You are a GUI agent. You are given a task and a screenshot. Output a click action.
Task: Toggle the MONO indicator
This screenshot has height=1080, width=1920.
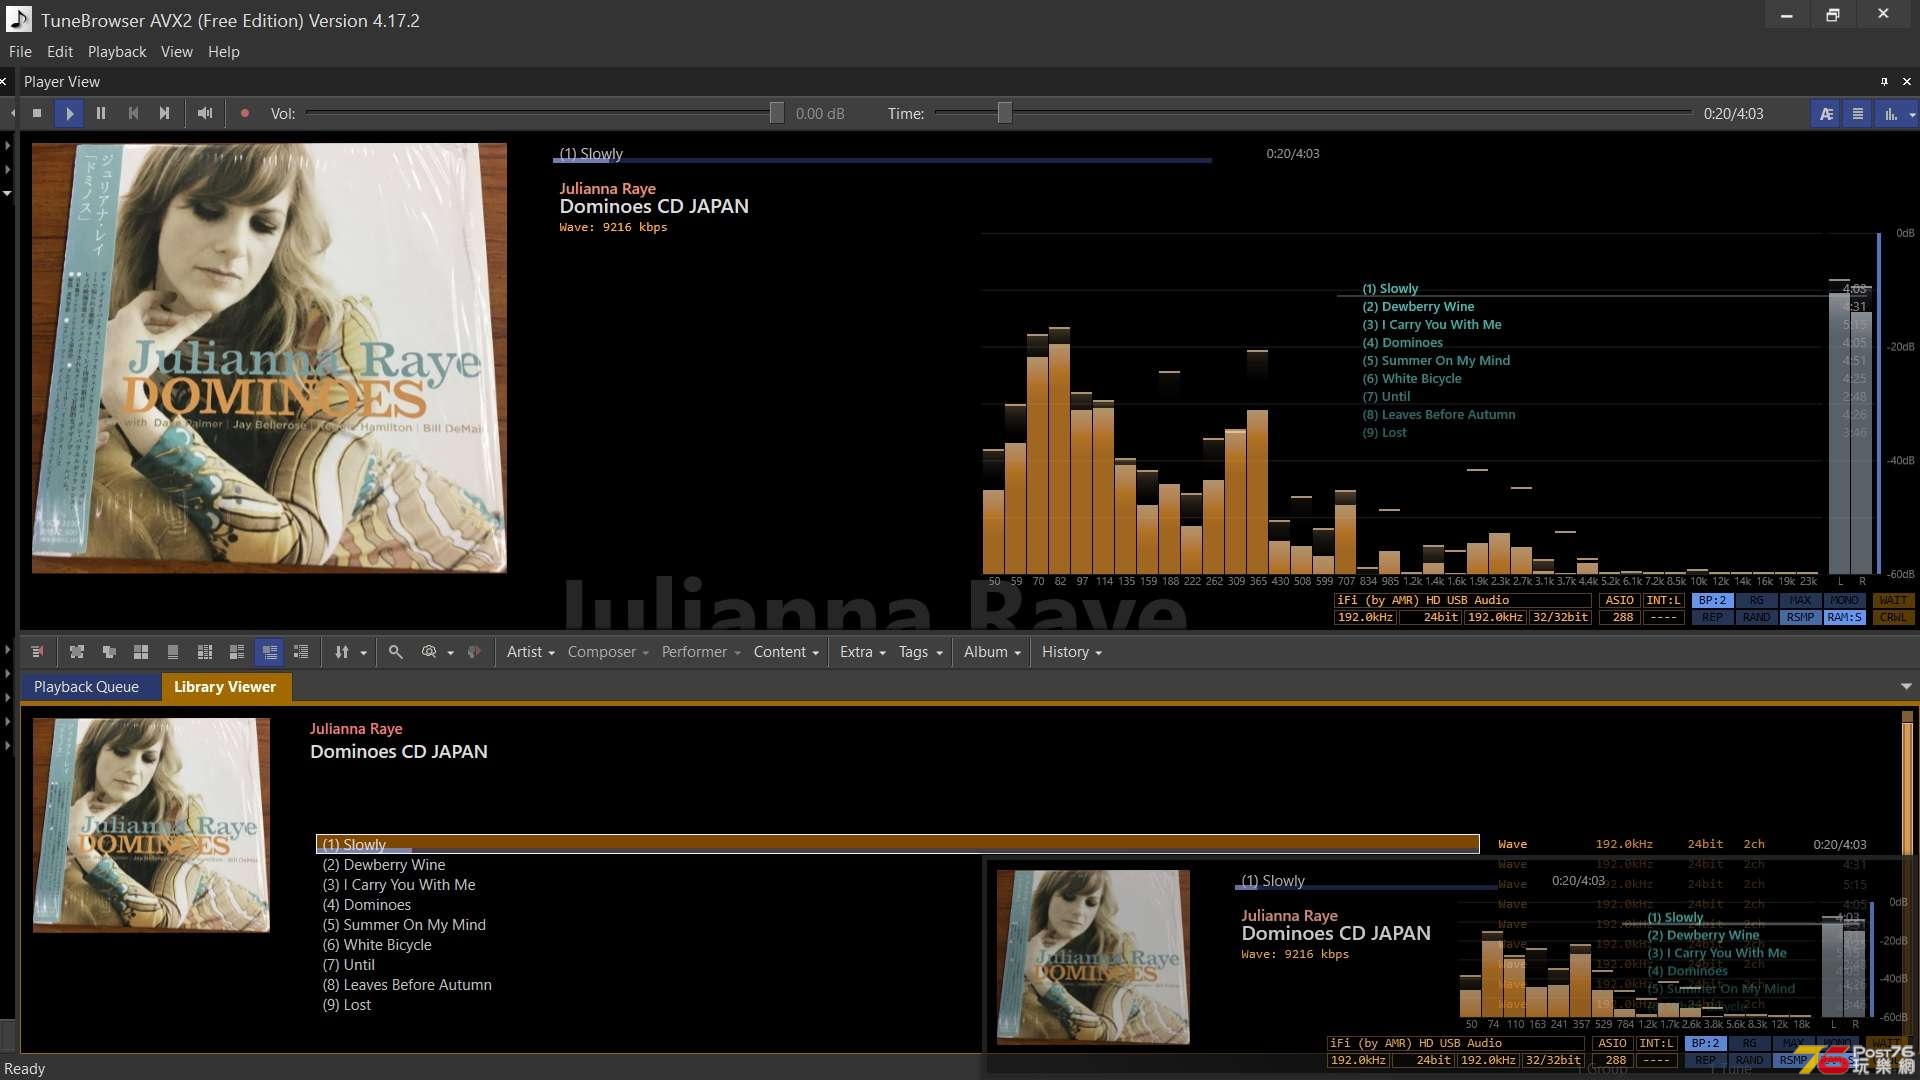[x=1844, y=601]
